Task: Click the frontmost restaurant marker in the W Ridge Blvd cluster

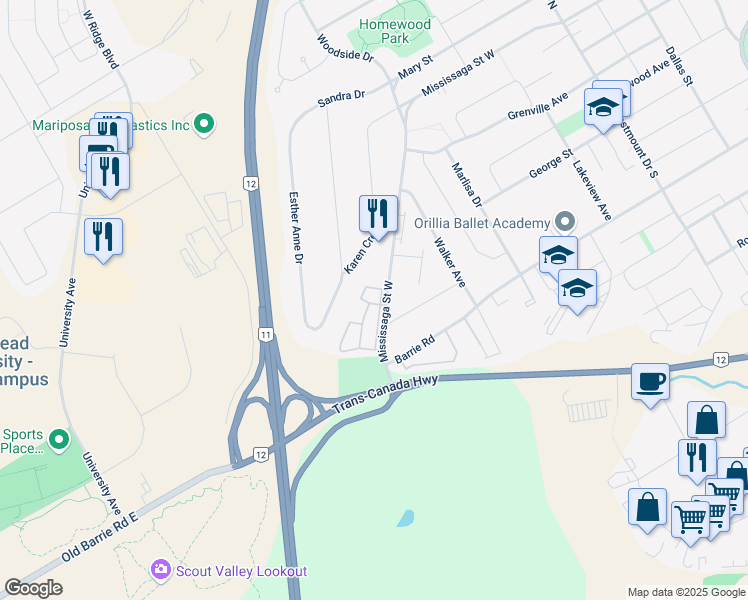Action: click(110, 172)
